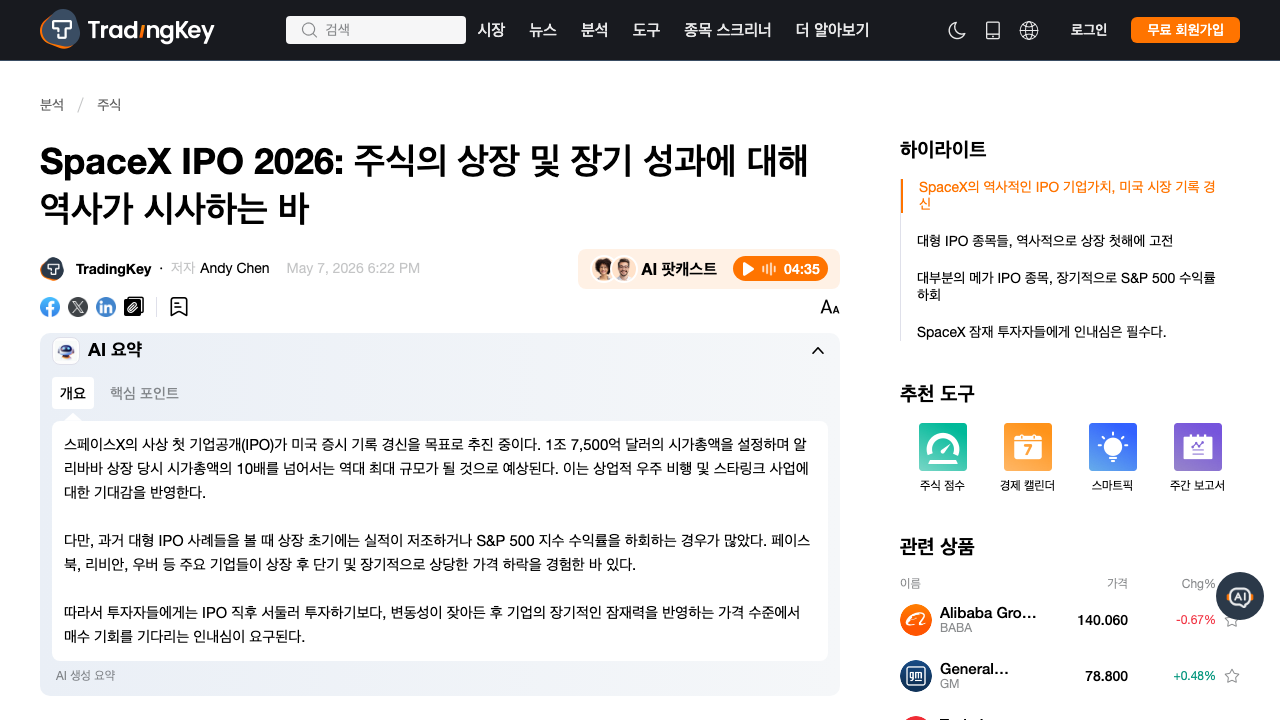Share article on Facebook

click(x=50, y=307)
